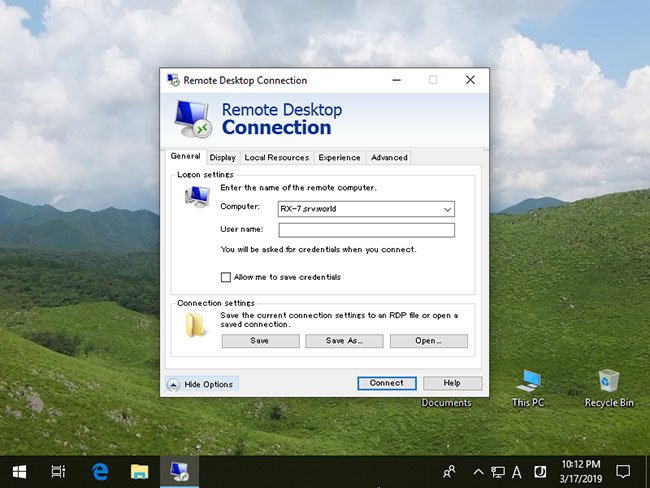The width and height of the screenshot is (650, 488).
Task: Click the Open... button
Action: [429, 341]
